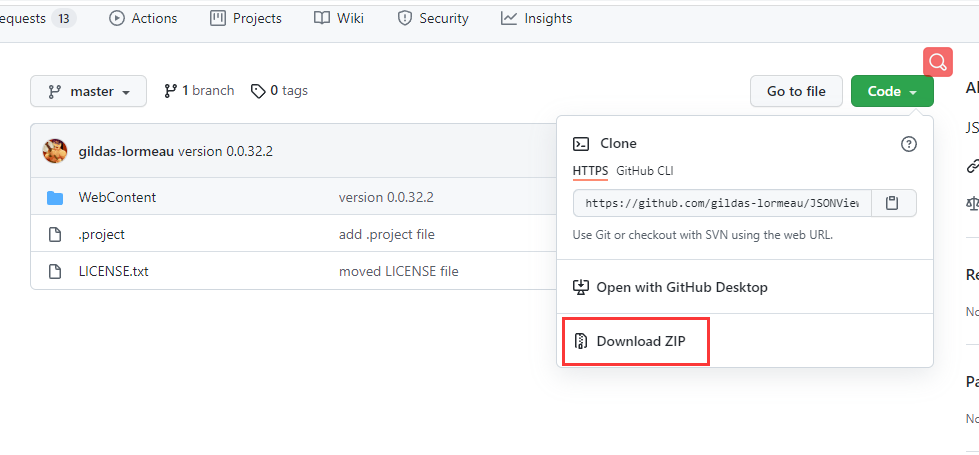
Task: Click the clipboard copy URL icon
Action: click(893, 203)
